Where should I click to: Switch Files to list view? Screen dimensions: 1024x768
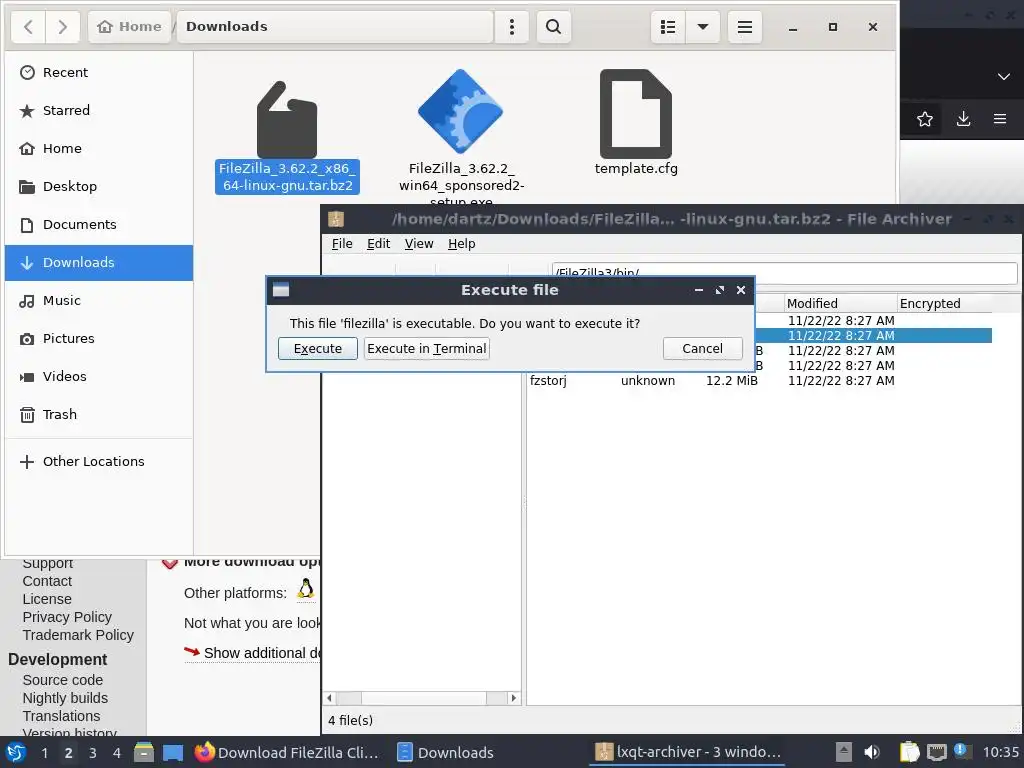pos(667,27)
